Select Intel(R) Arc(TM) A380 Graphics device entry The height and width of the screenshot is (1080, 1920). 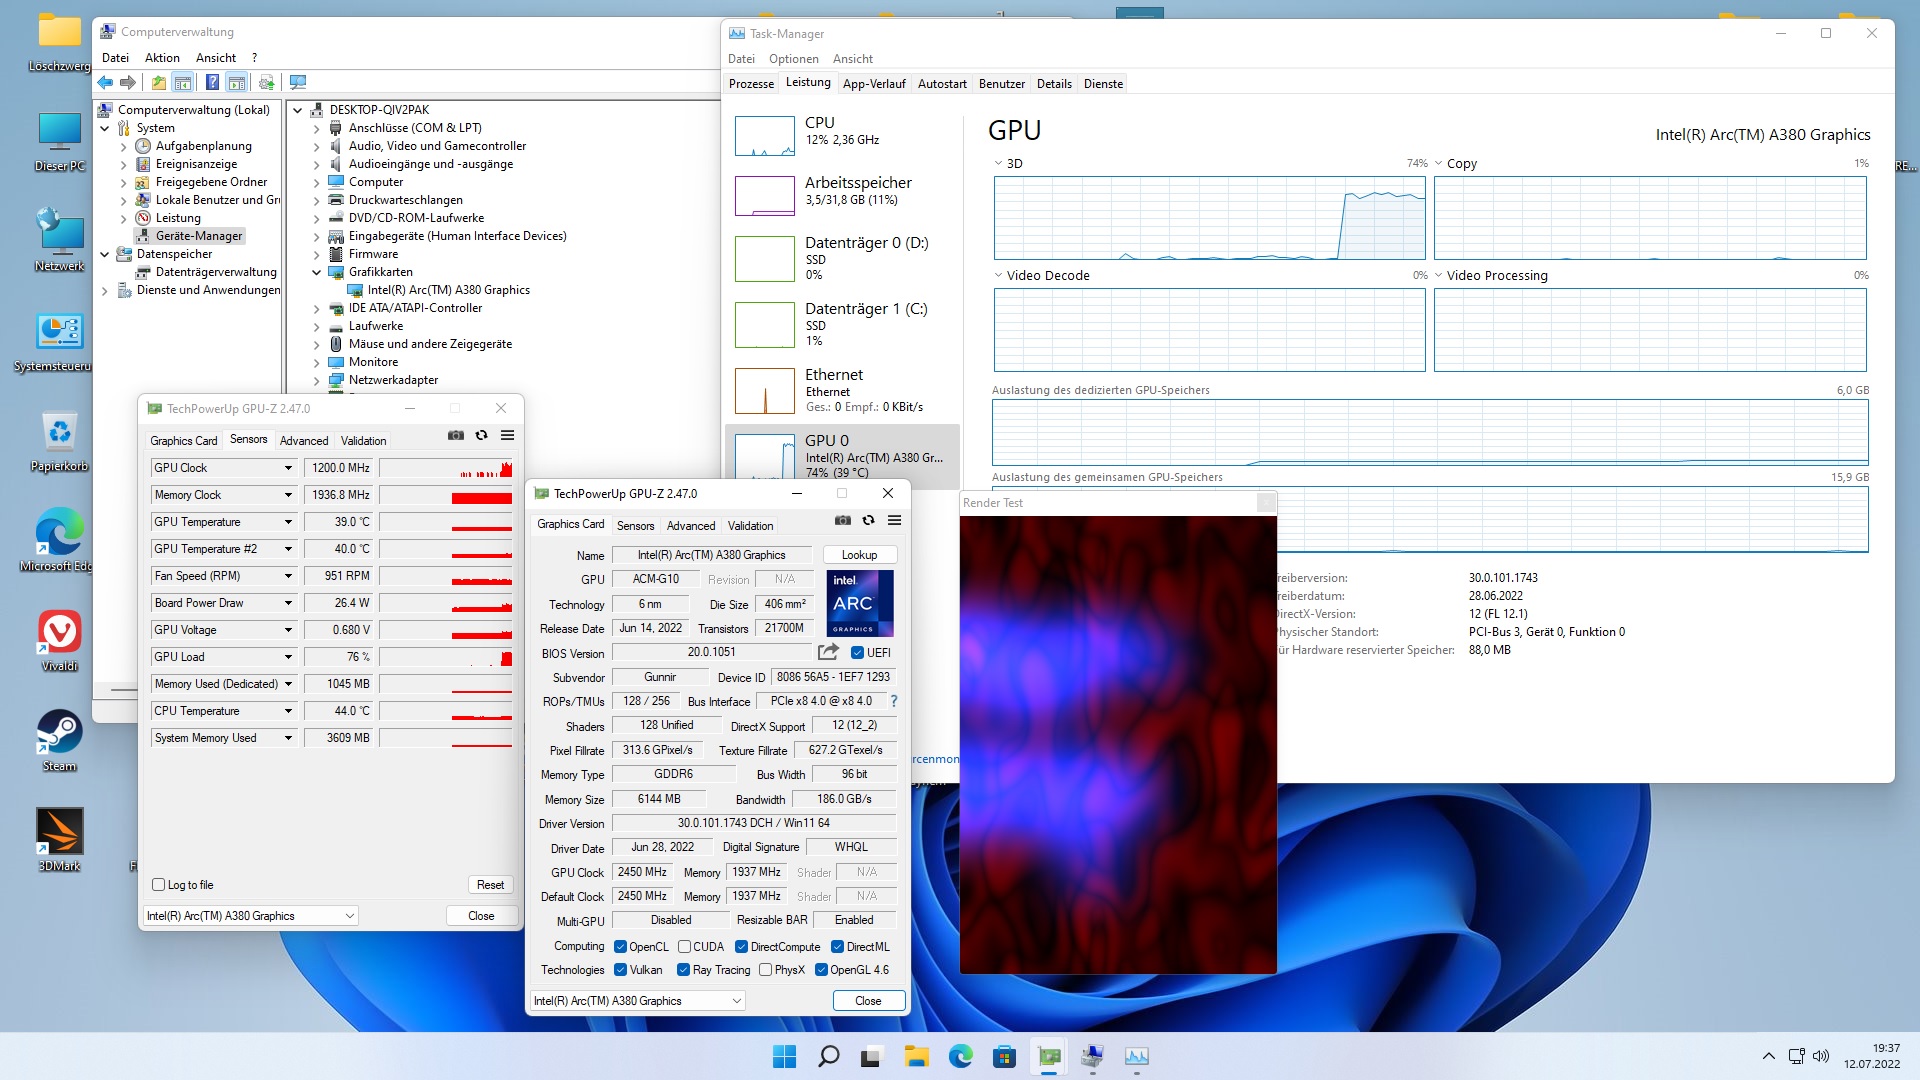click(x=448, y=290)
